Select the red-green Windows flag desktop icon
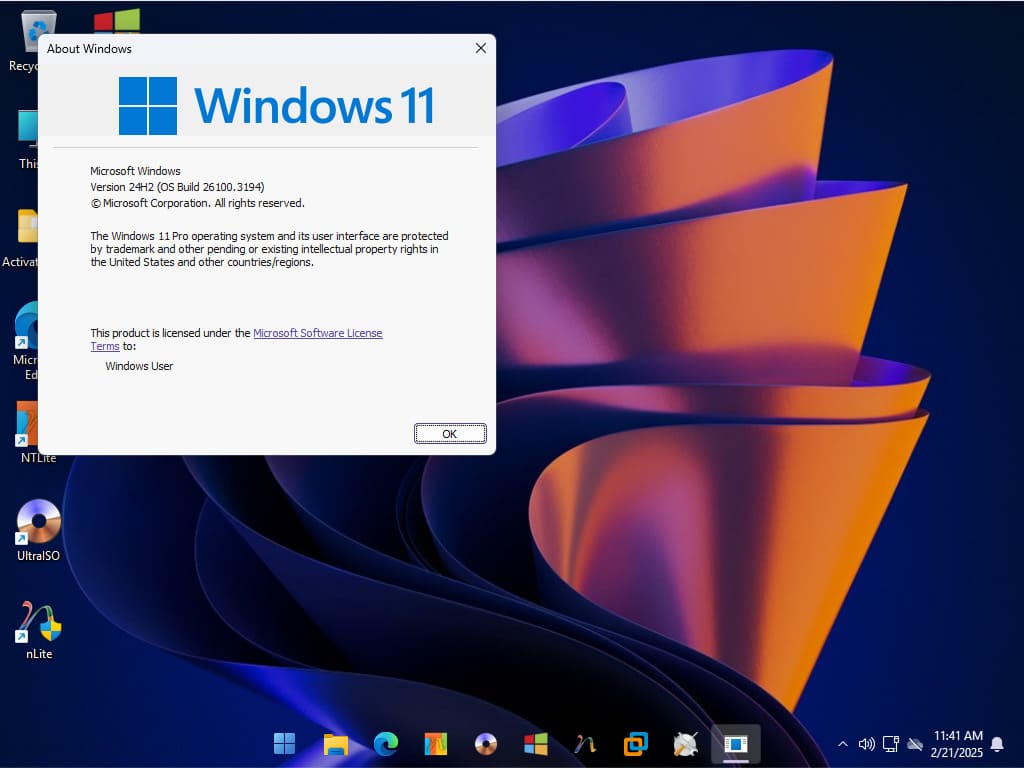This screenshot has width=1024, height=768. (x=116, y=21)
